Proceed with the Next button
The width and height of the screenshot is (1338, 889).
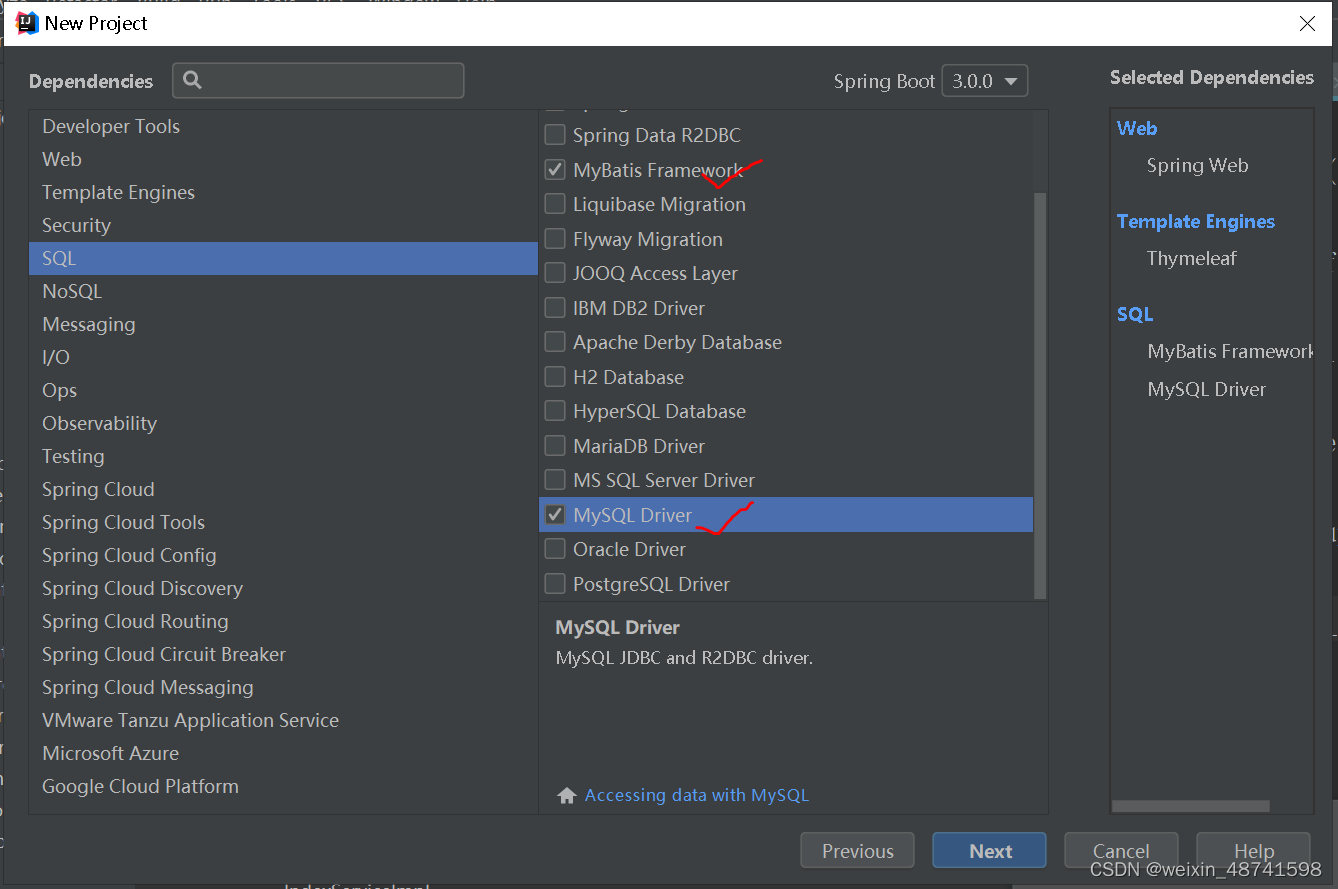tap(990, 851)
